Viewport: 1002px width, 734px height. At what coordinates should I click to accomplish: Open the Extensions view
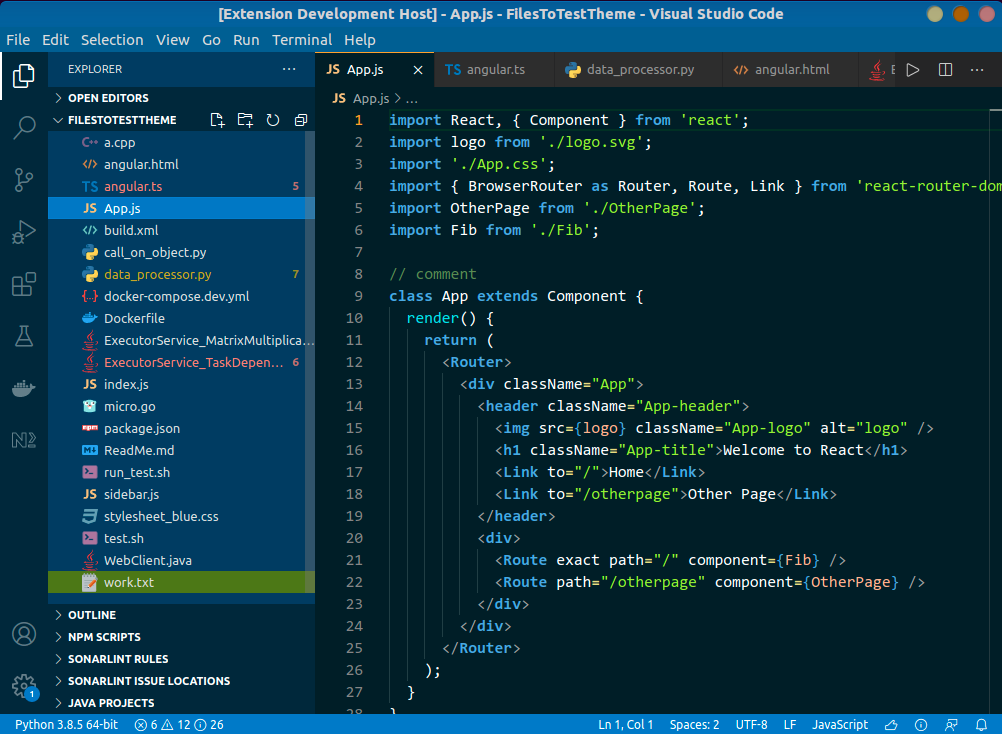point(24,284)
